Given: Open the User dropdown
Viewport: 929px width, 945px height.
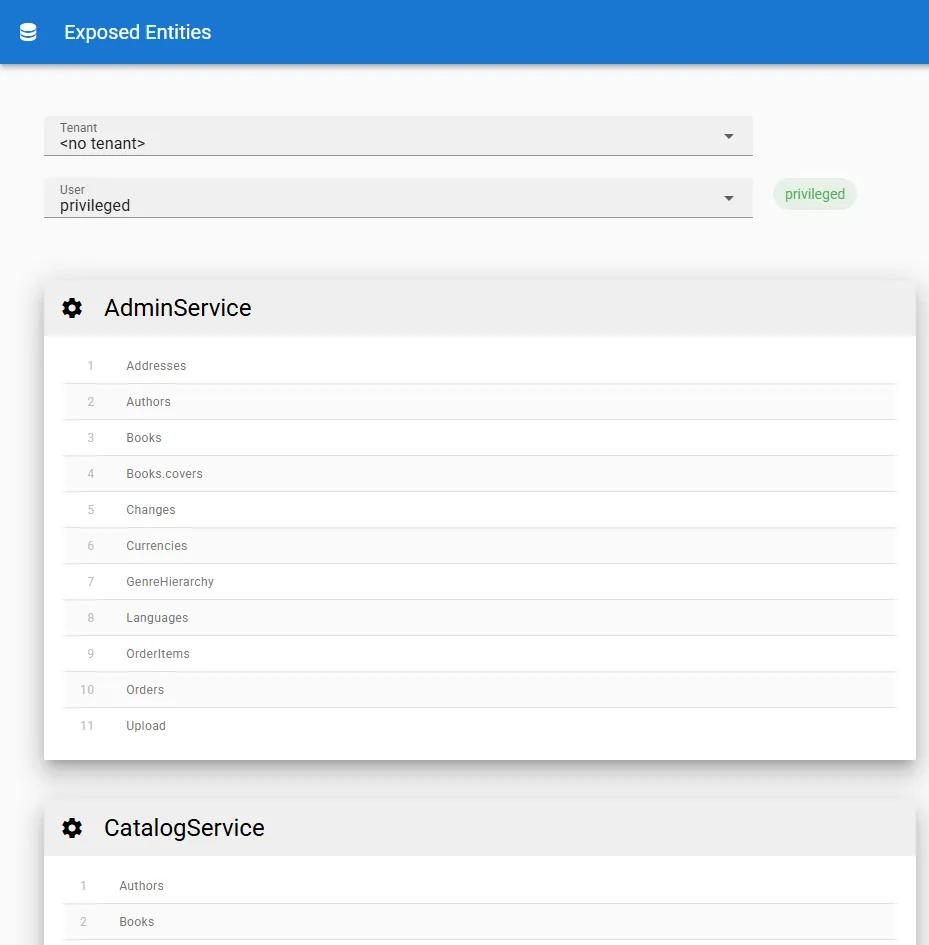Looking at the screenshot, I should point(398,198).
